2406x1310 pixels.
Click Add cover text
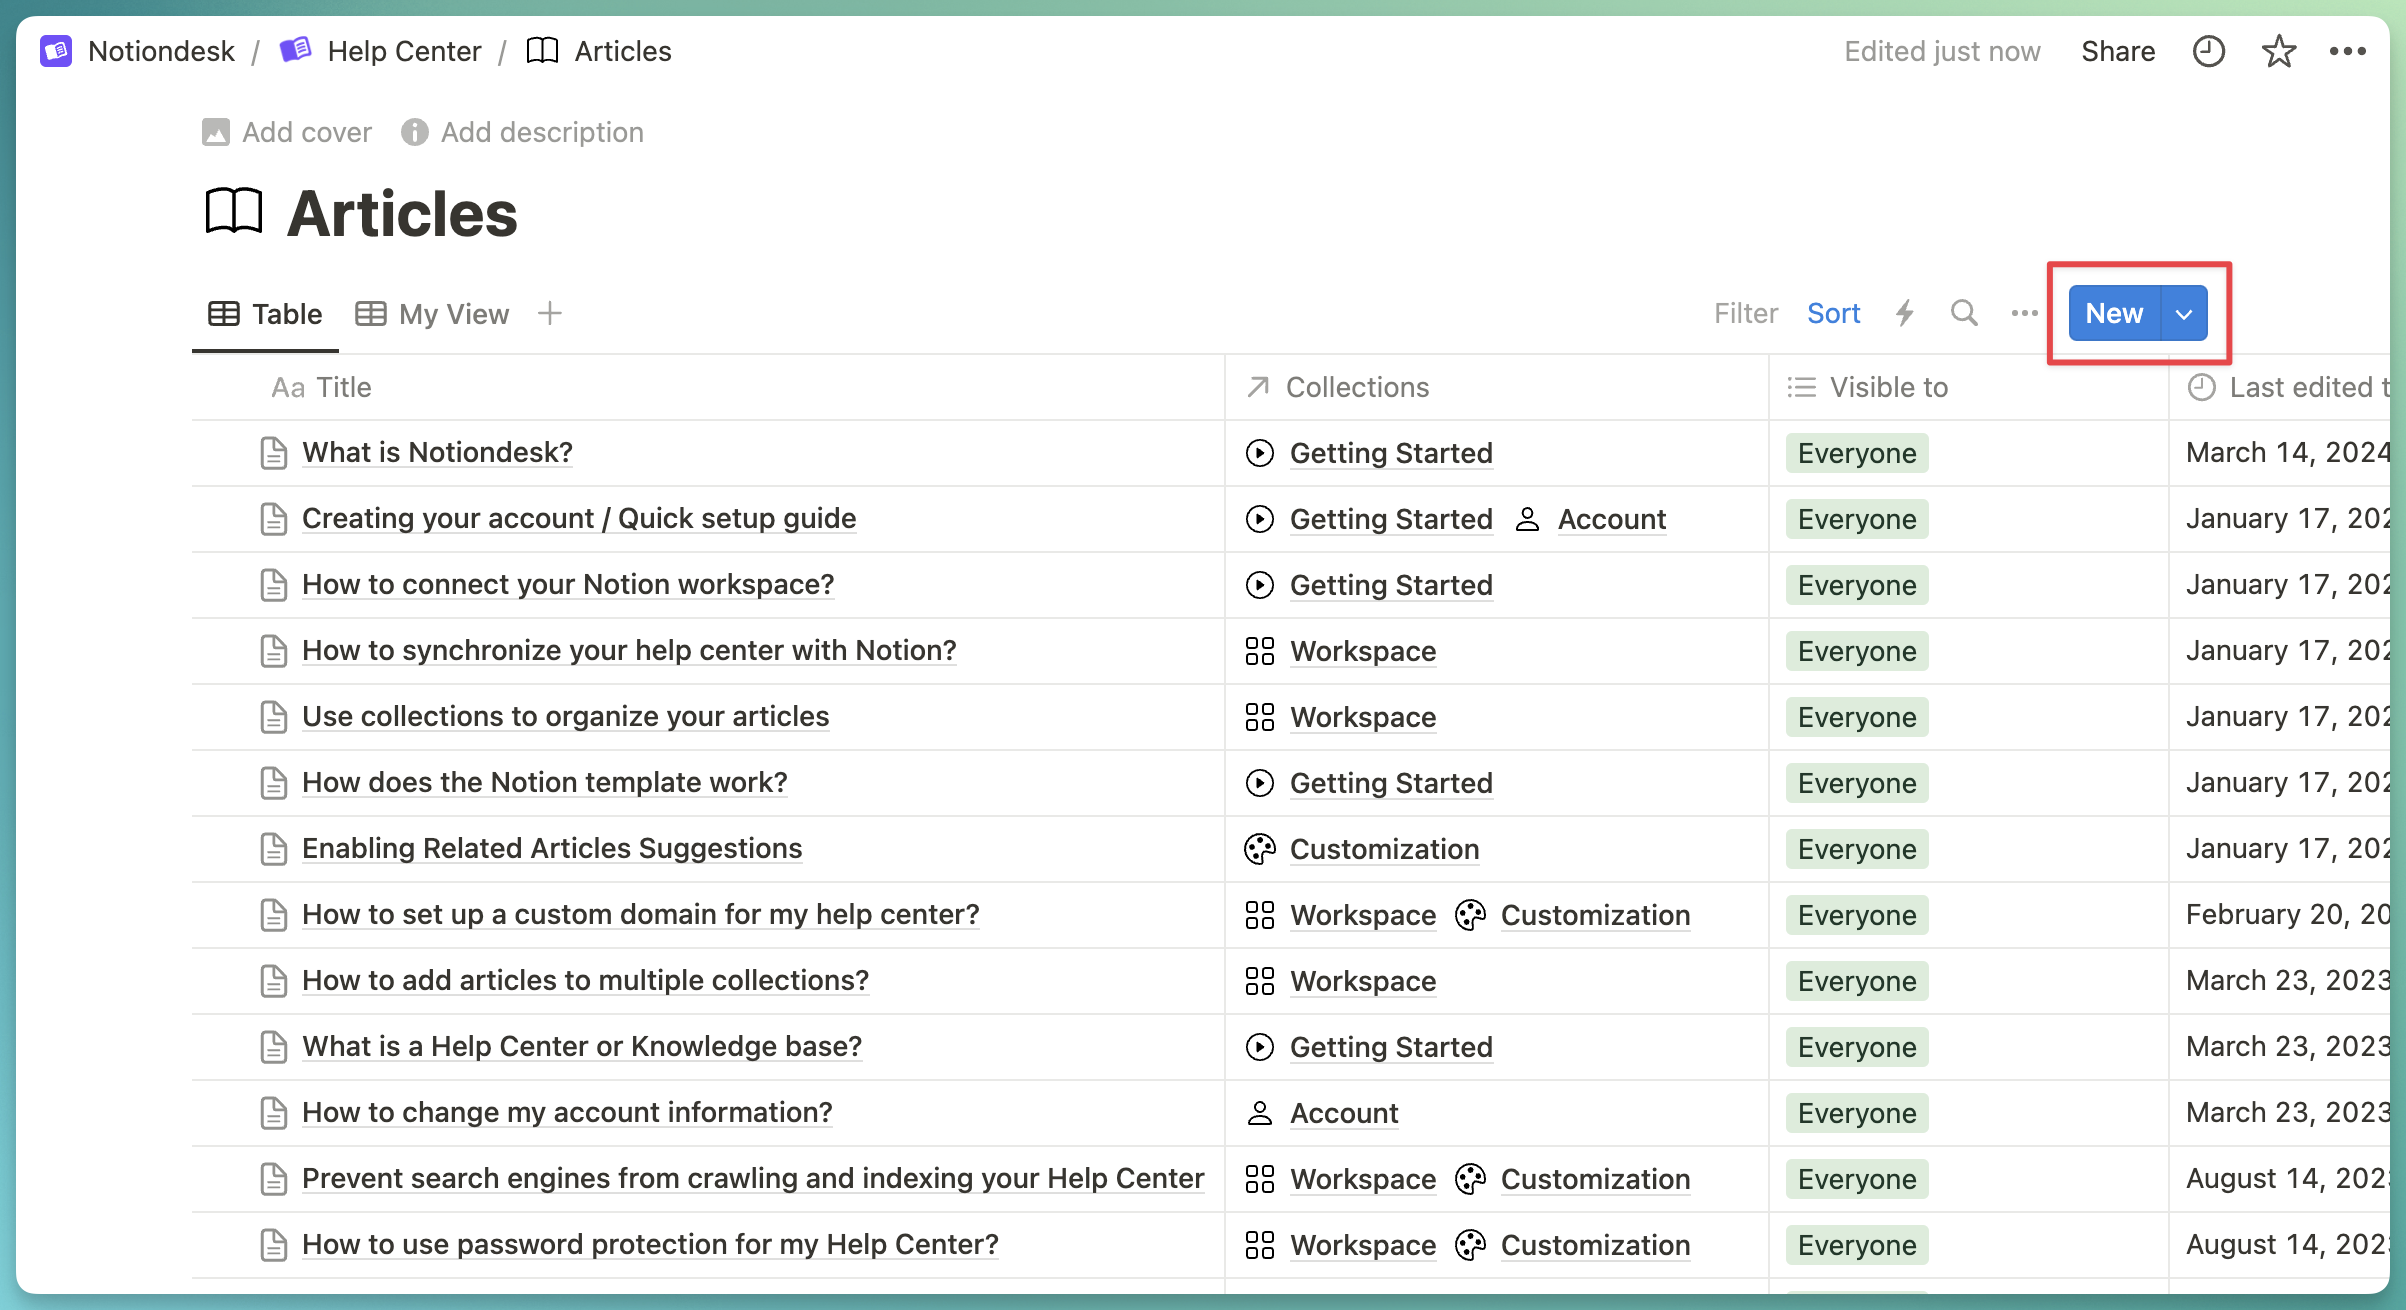[x=307, y=132]
